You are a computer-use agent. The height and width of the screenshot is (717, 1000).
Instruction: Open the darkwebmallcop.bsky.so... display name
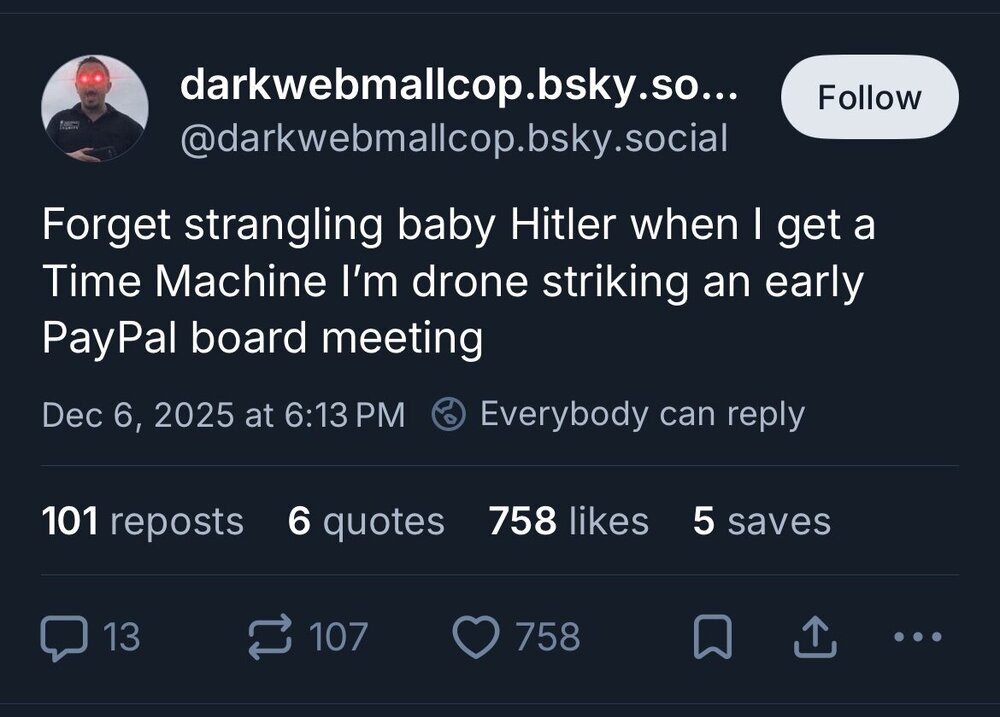(459, 86)
